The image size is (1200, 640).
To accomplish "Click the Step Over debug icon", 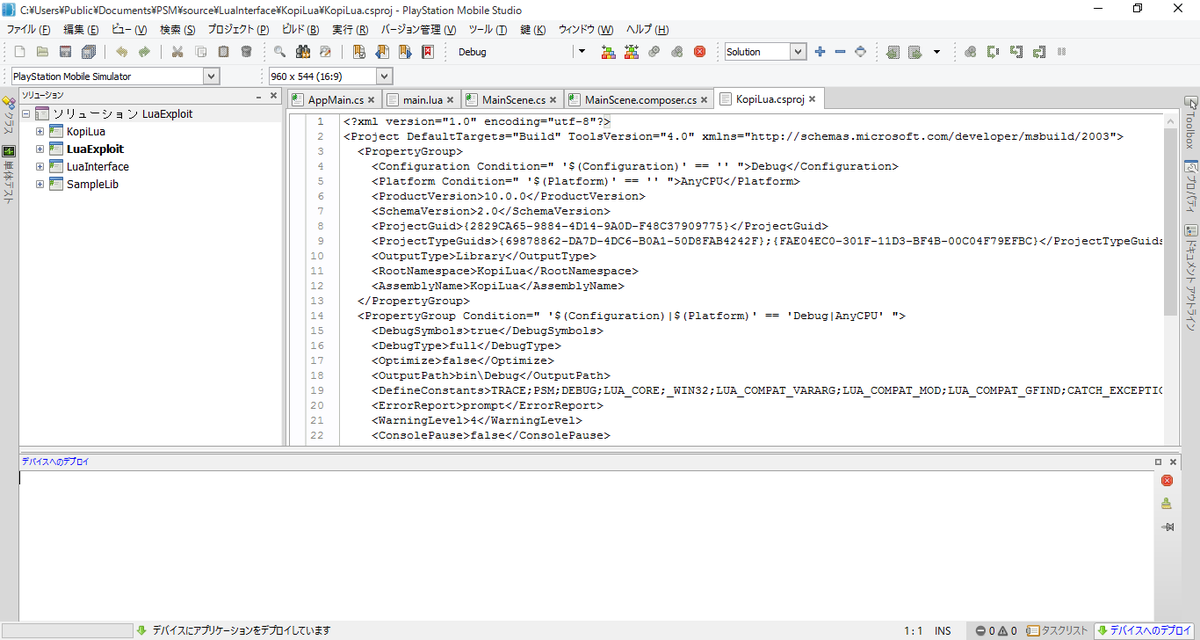I will [x=994, y=52].
